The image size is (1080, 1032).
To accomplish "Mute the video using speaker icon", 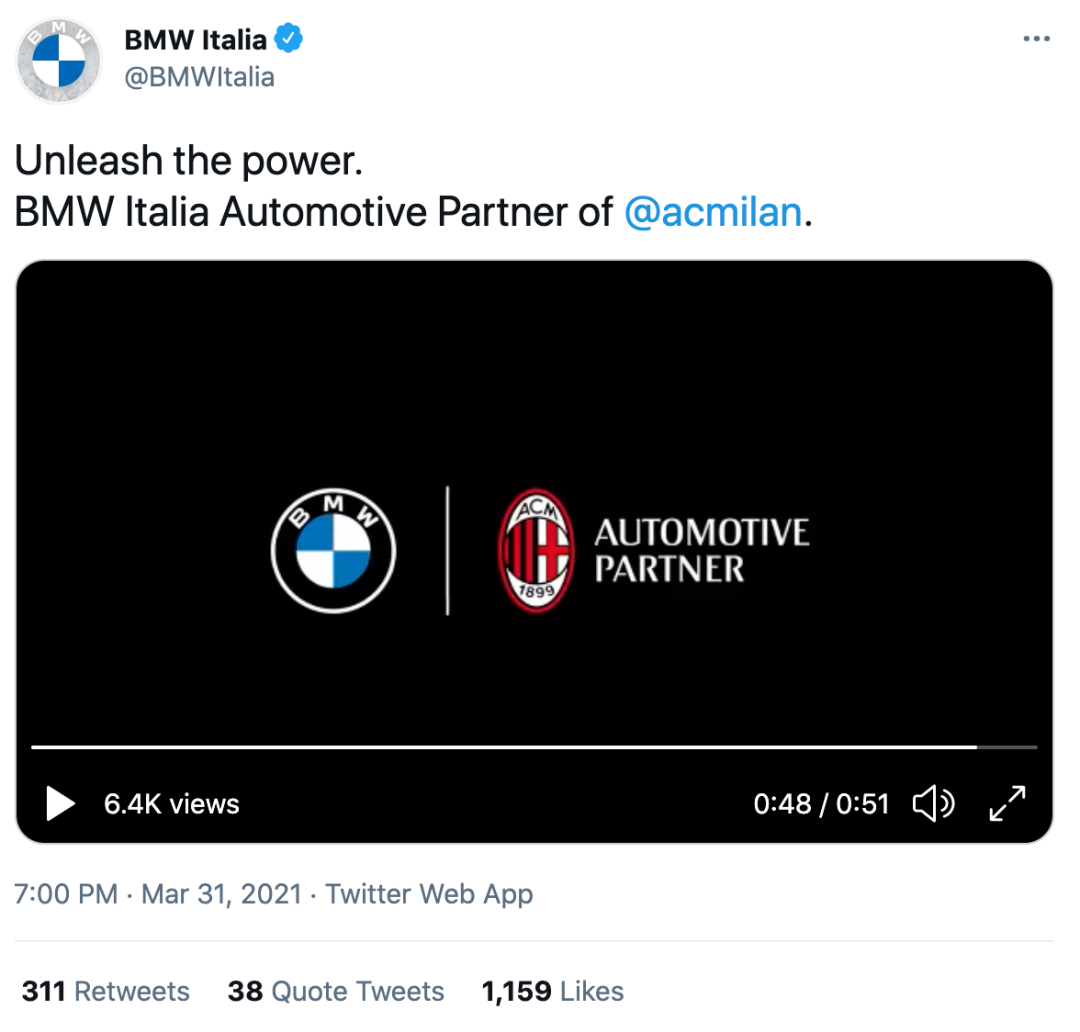I will (x=933, y=803).
